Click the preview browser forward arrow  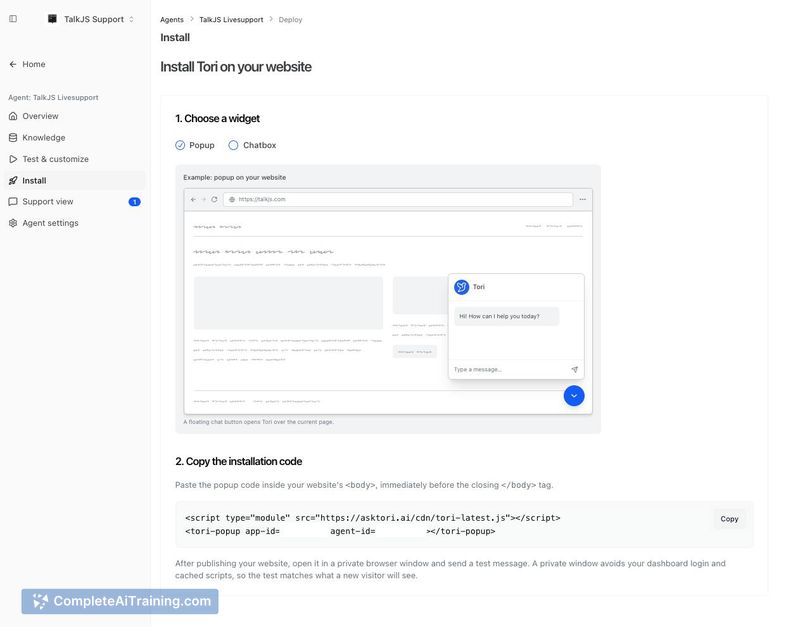[x=204, y=199]
